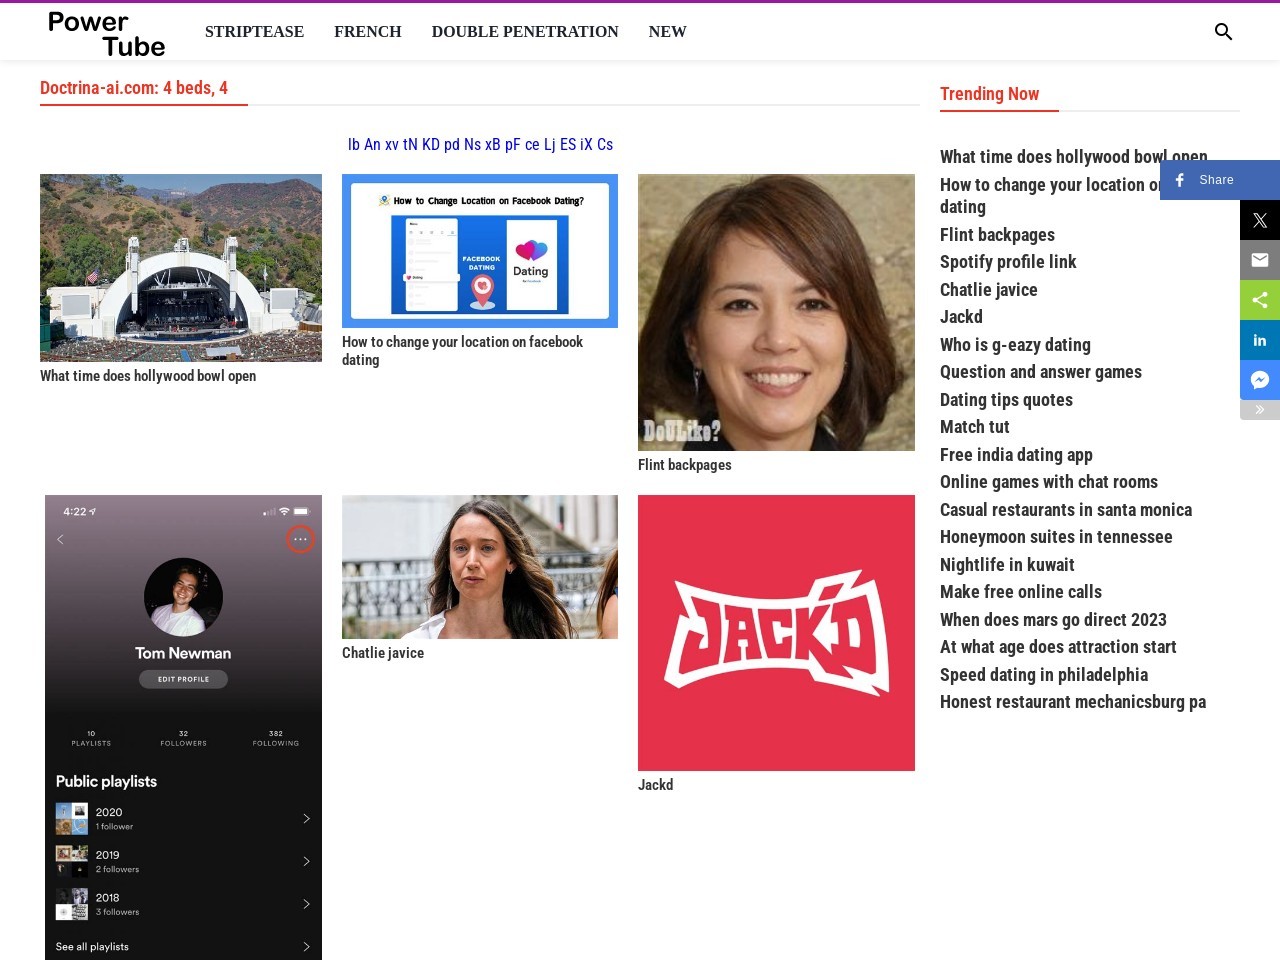Follow the 'tN' short link
This screenshot has height=960, width=1280.
coord(410,144)
